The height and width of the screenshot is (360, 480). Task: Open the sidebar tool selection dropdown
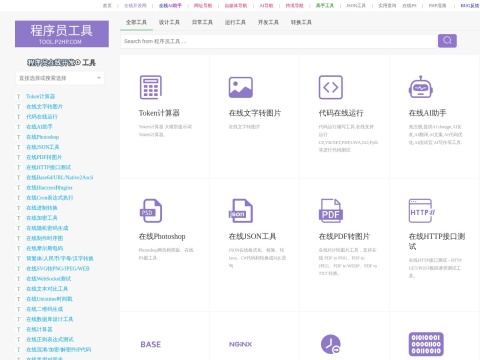(x=60, y=78)
